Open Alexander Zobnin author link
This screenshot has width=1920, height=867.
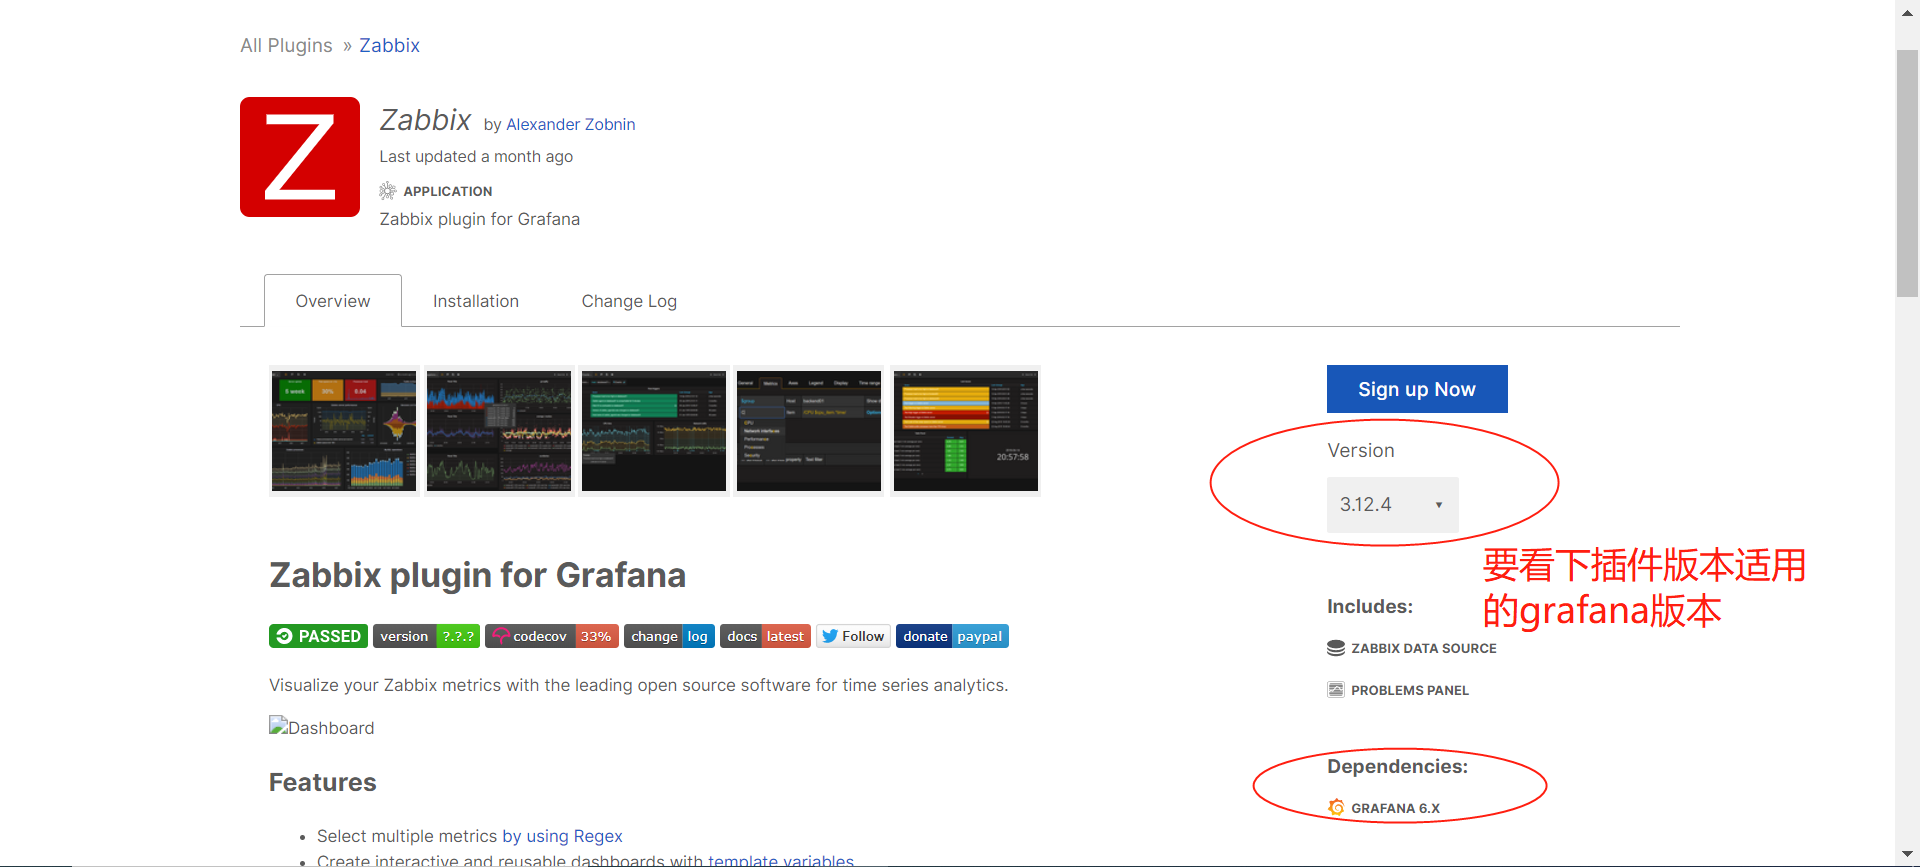click(x=571, y=124)
